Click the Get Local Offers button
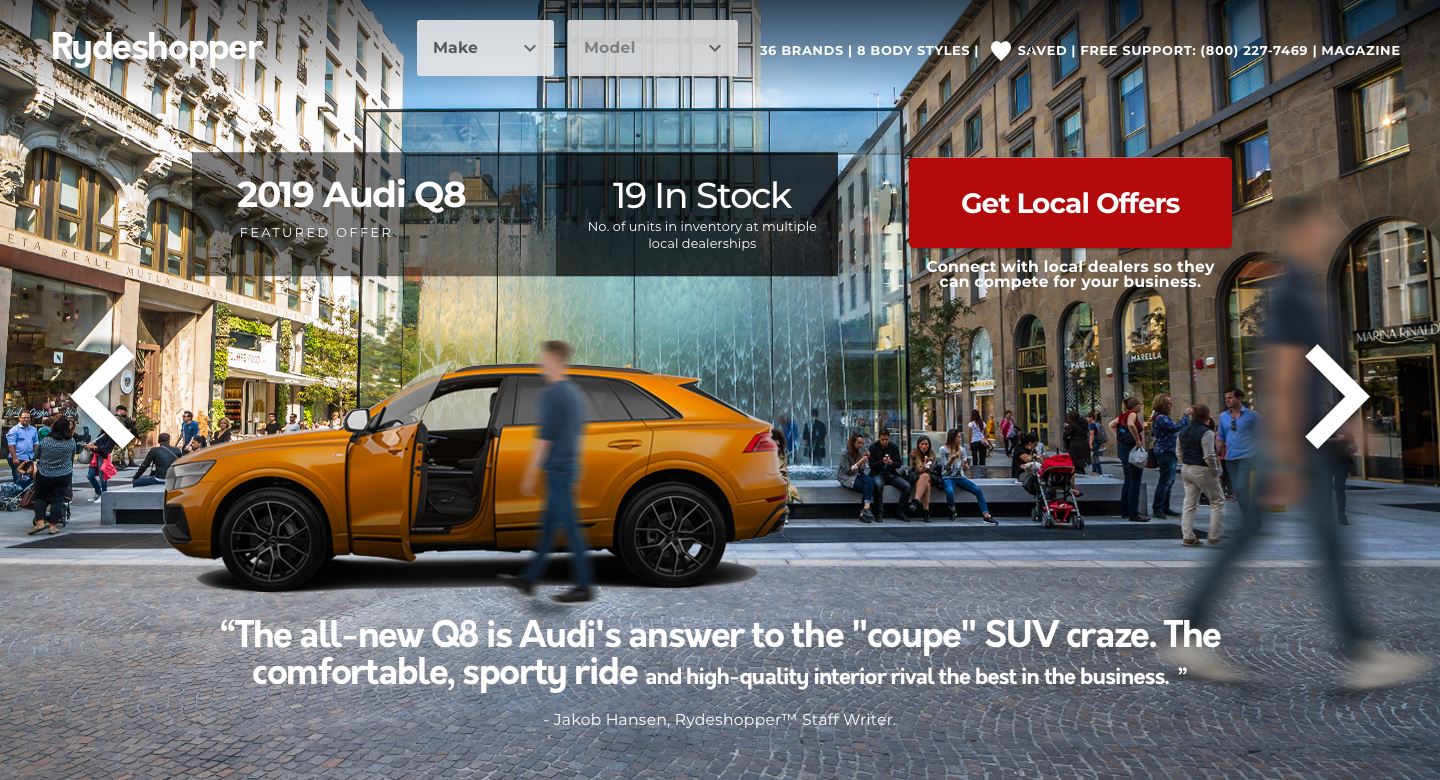Screen dimensions: 1440x780 pos(1070,203)
